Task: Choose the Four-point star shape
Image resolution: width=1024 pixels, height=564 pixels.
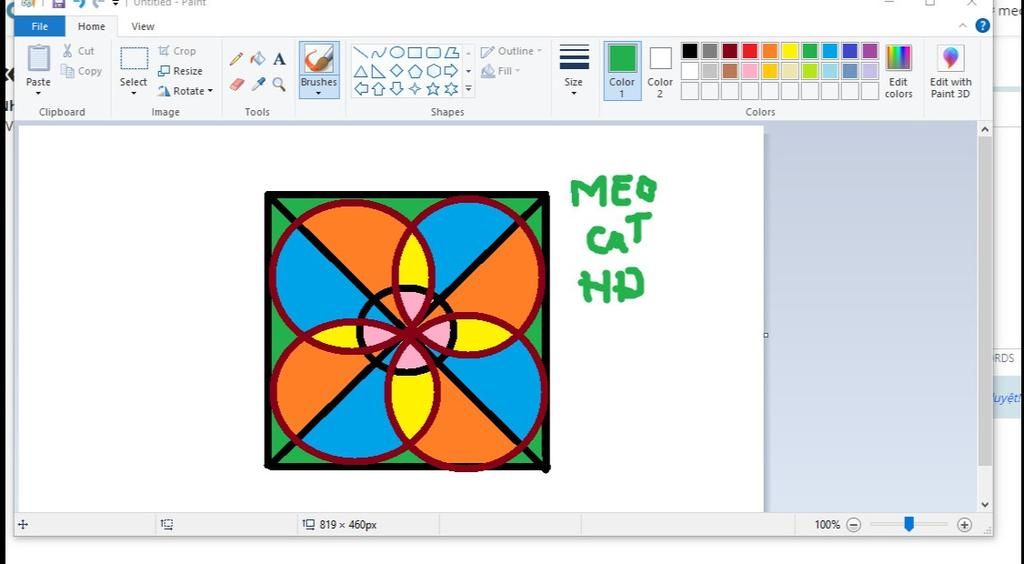Action: click(415, 89)
